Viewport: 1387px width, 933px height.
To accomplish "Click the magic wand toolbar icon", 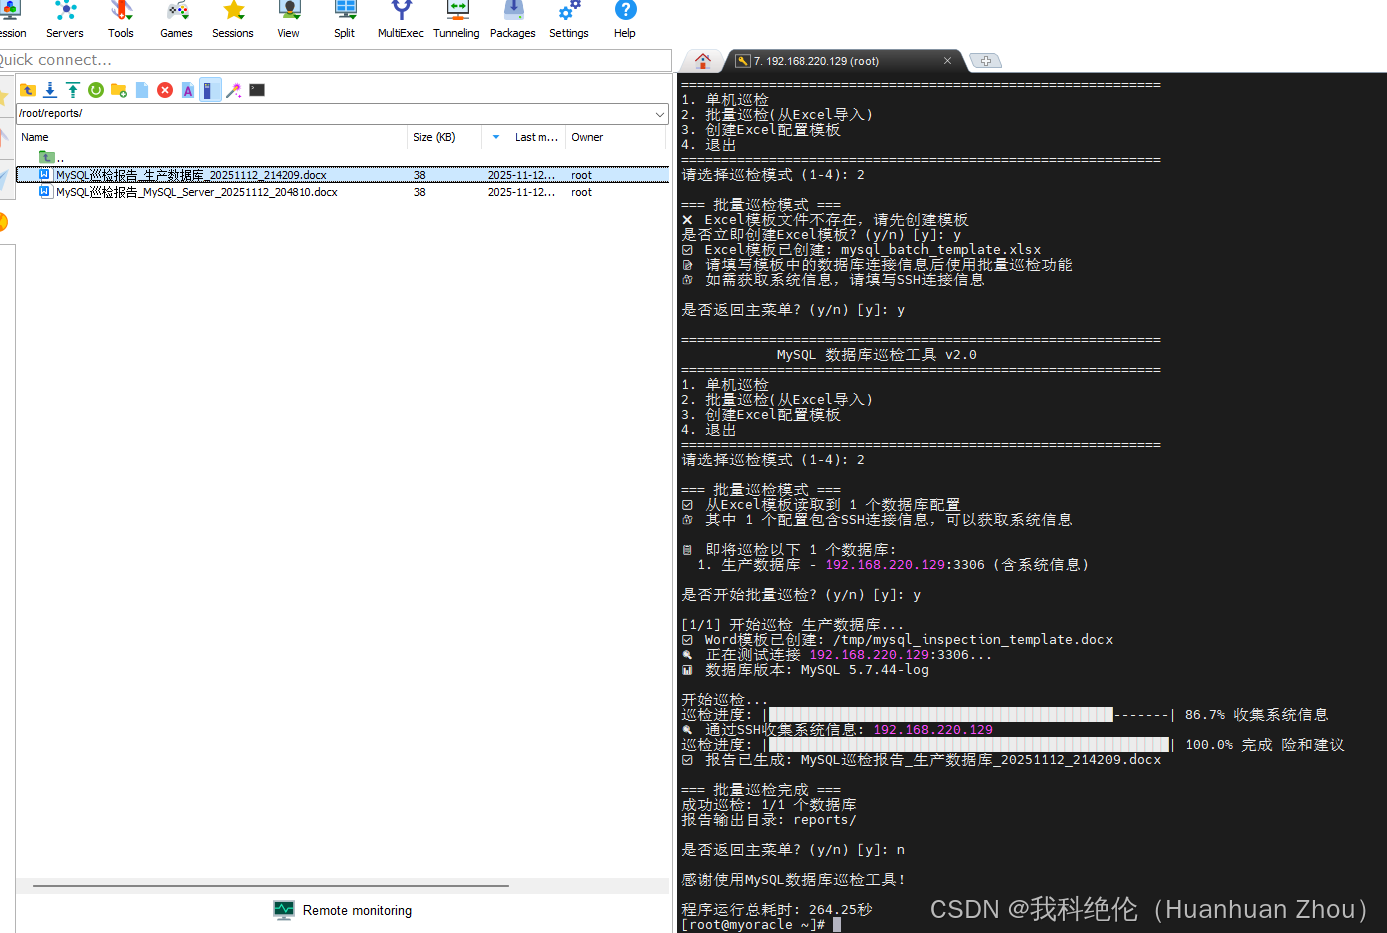I will 234,90.
